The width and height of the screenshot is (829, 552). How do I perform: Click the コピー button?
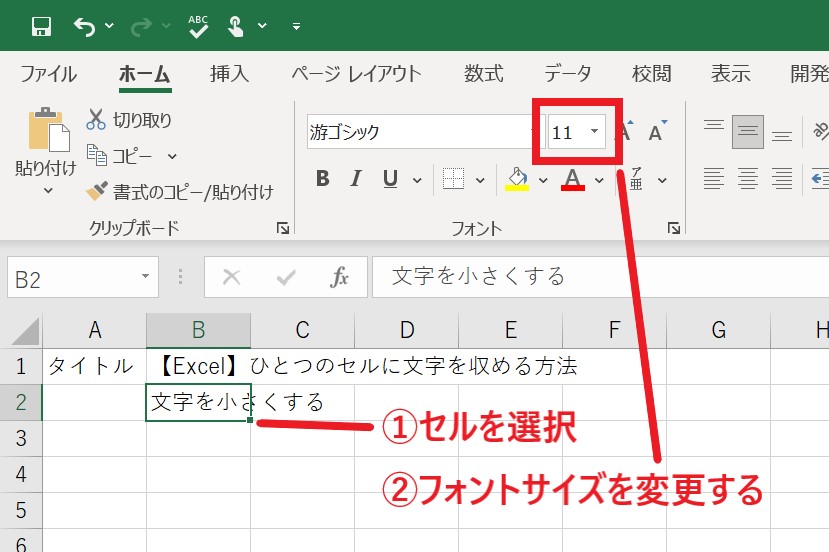(119, 156)
